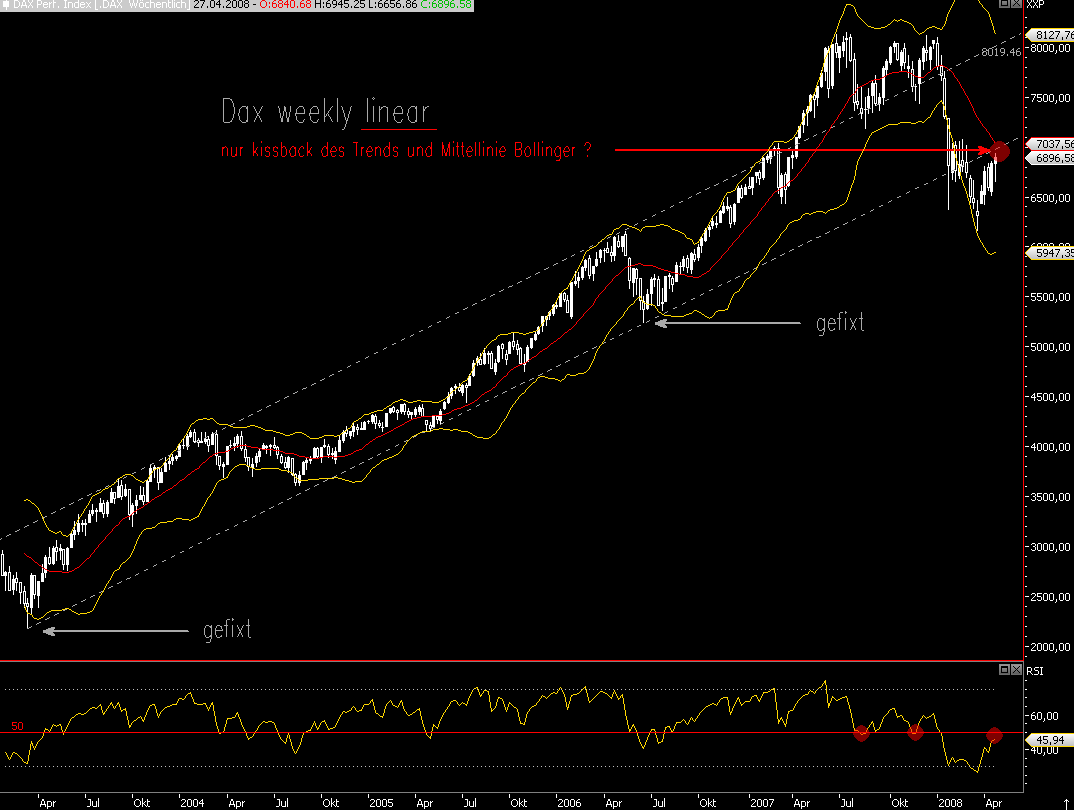Select the 'Dax weekly linear' text annotation
The width and height of the screenshot is (1074, 810).
click(326, 112)
